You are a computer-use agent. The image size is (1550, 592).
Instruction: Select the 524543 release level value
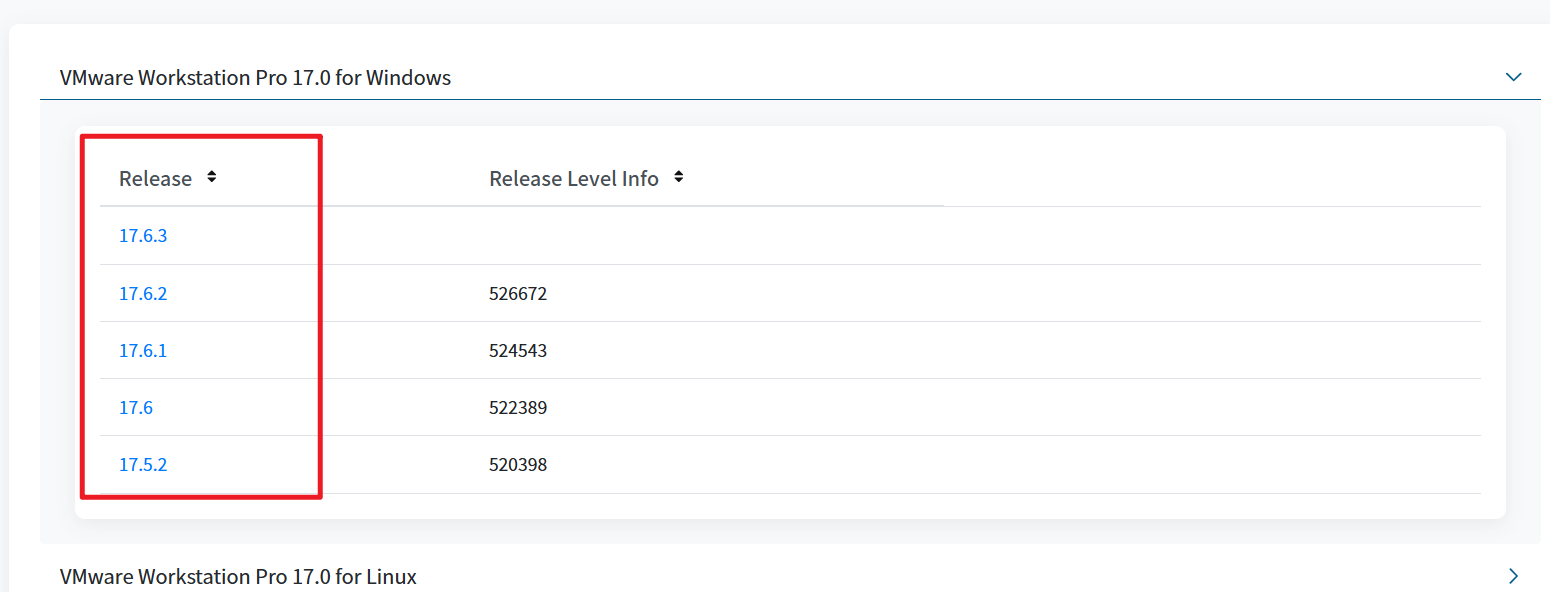tap(518, 350)
